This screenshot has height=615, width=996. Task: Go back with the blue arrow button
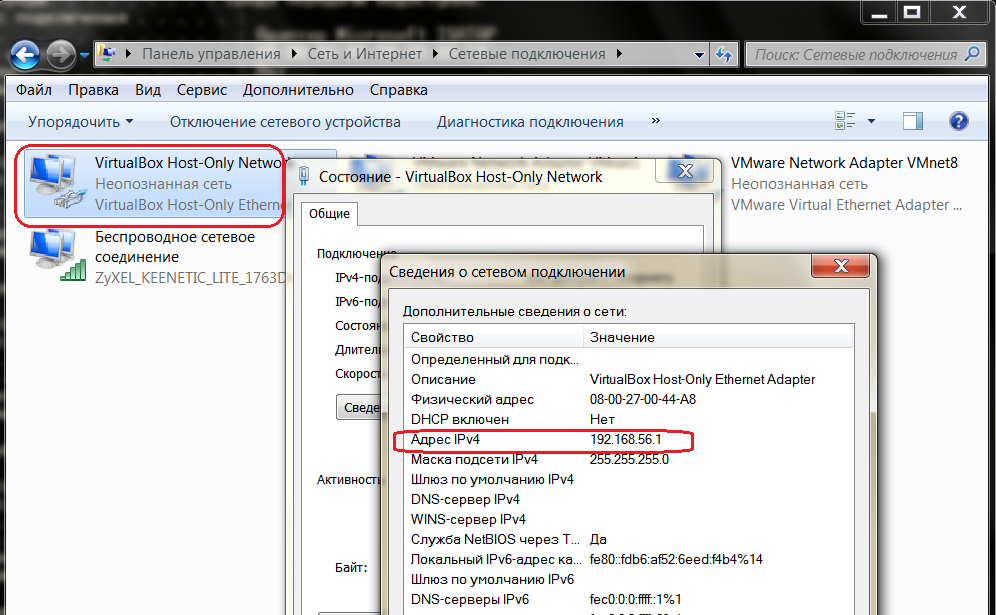coord(25,55)
